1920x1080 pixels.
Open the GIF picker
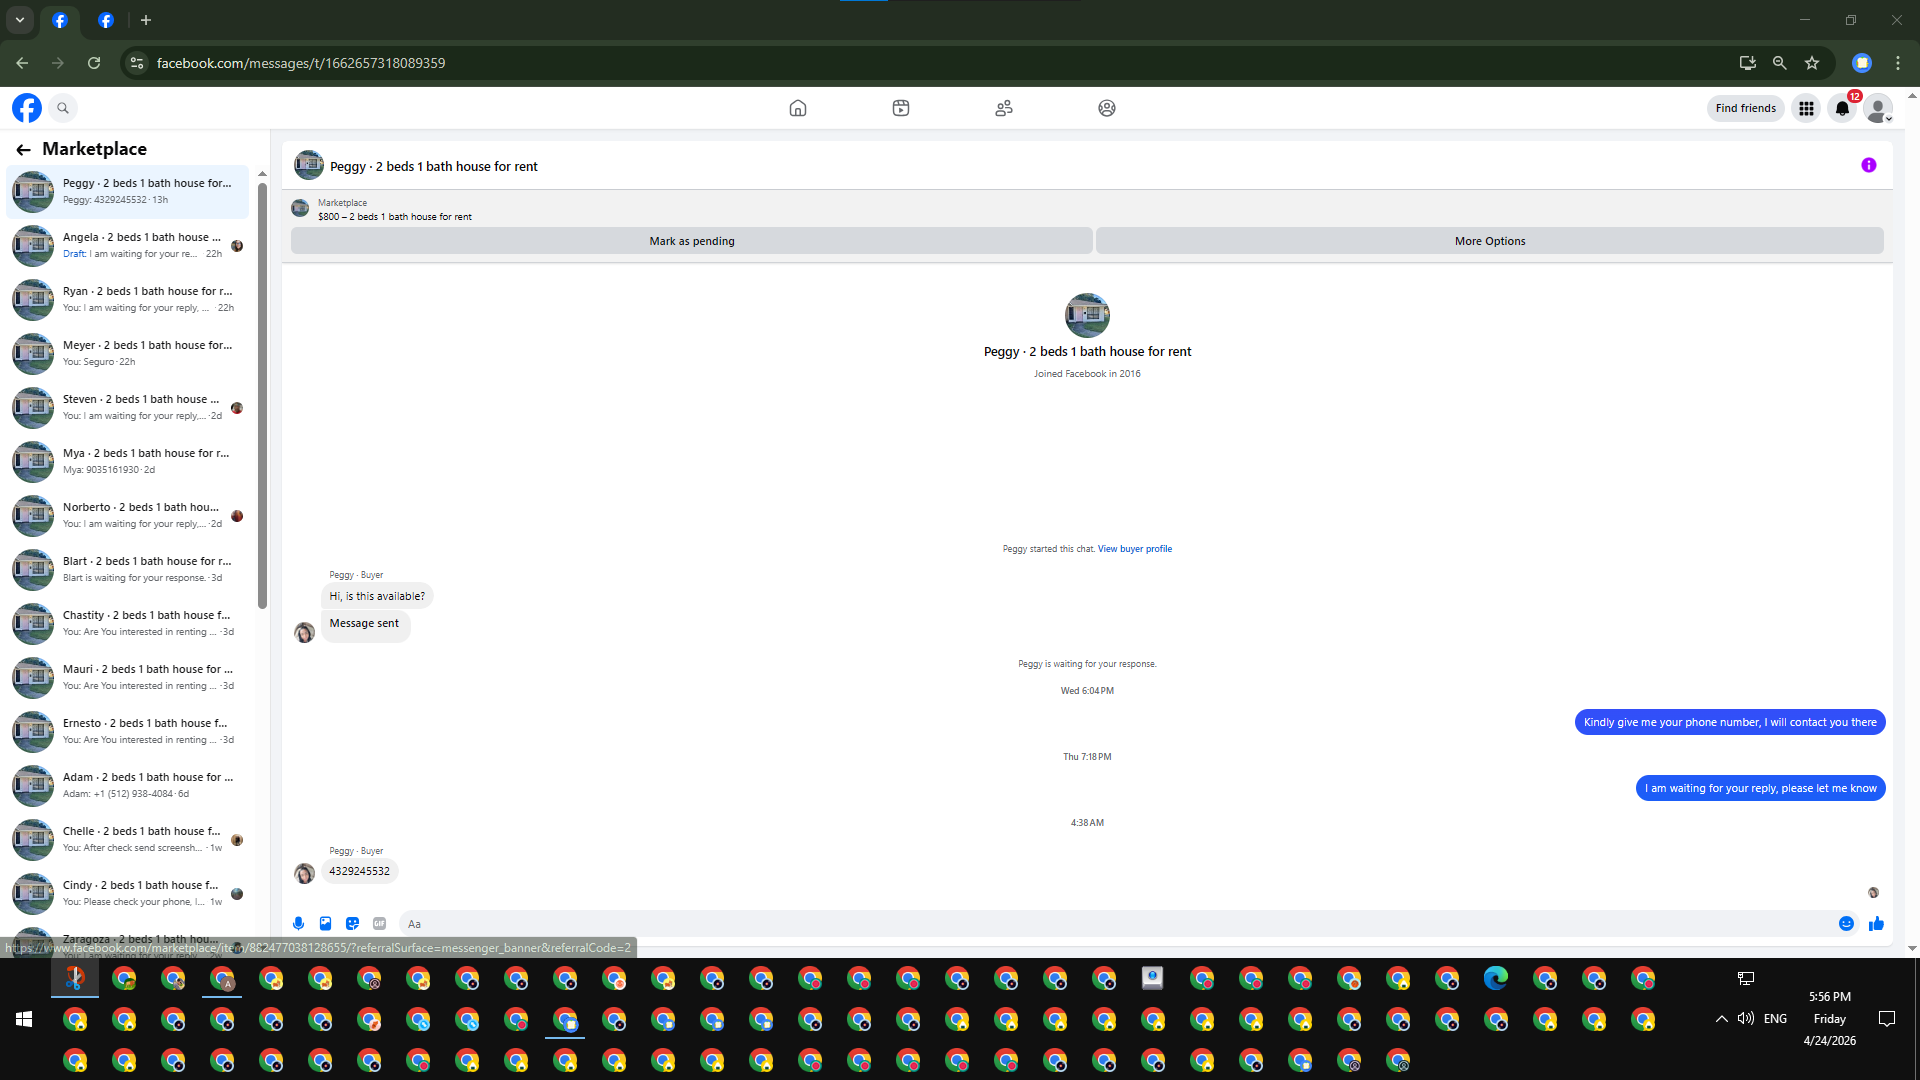[379, 924]
